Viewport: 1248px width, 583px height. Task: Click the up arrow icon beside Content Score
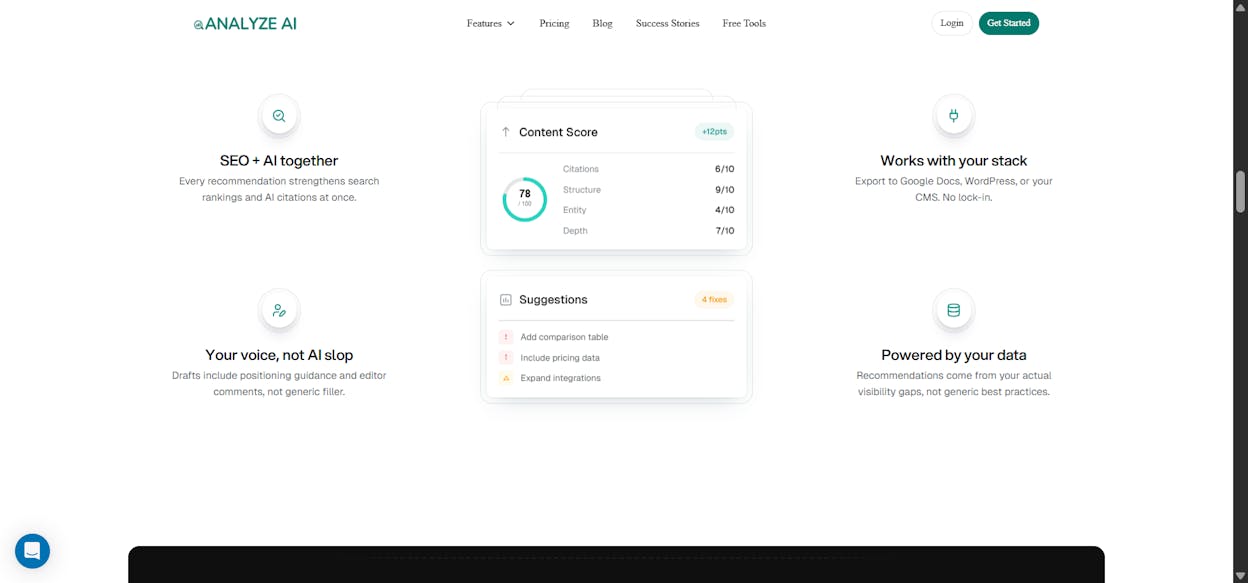(x=506, y=132)
